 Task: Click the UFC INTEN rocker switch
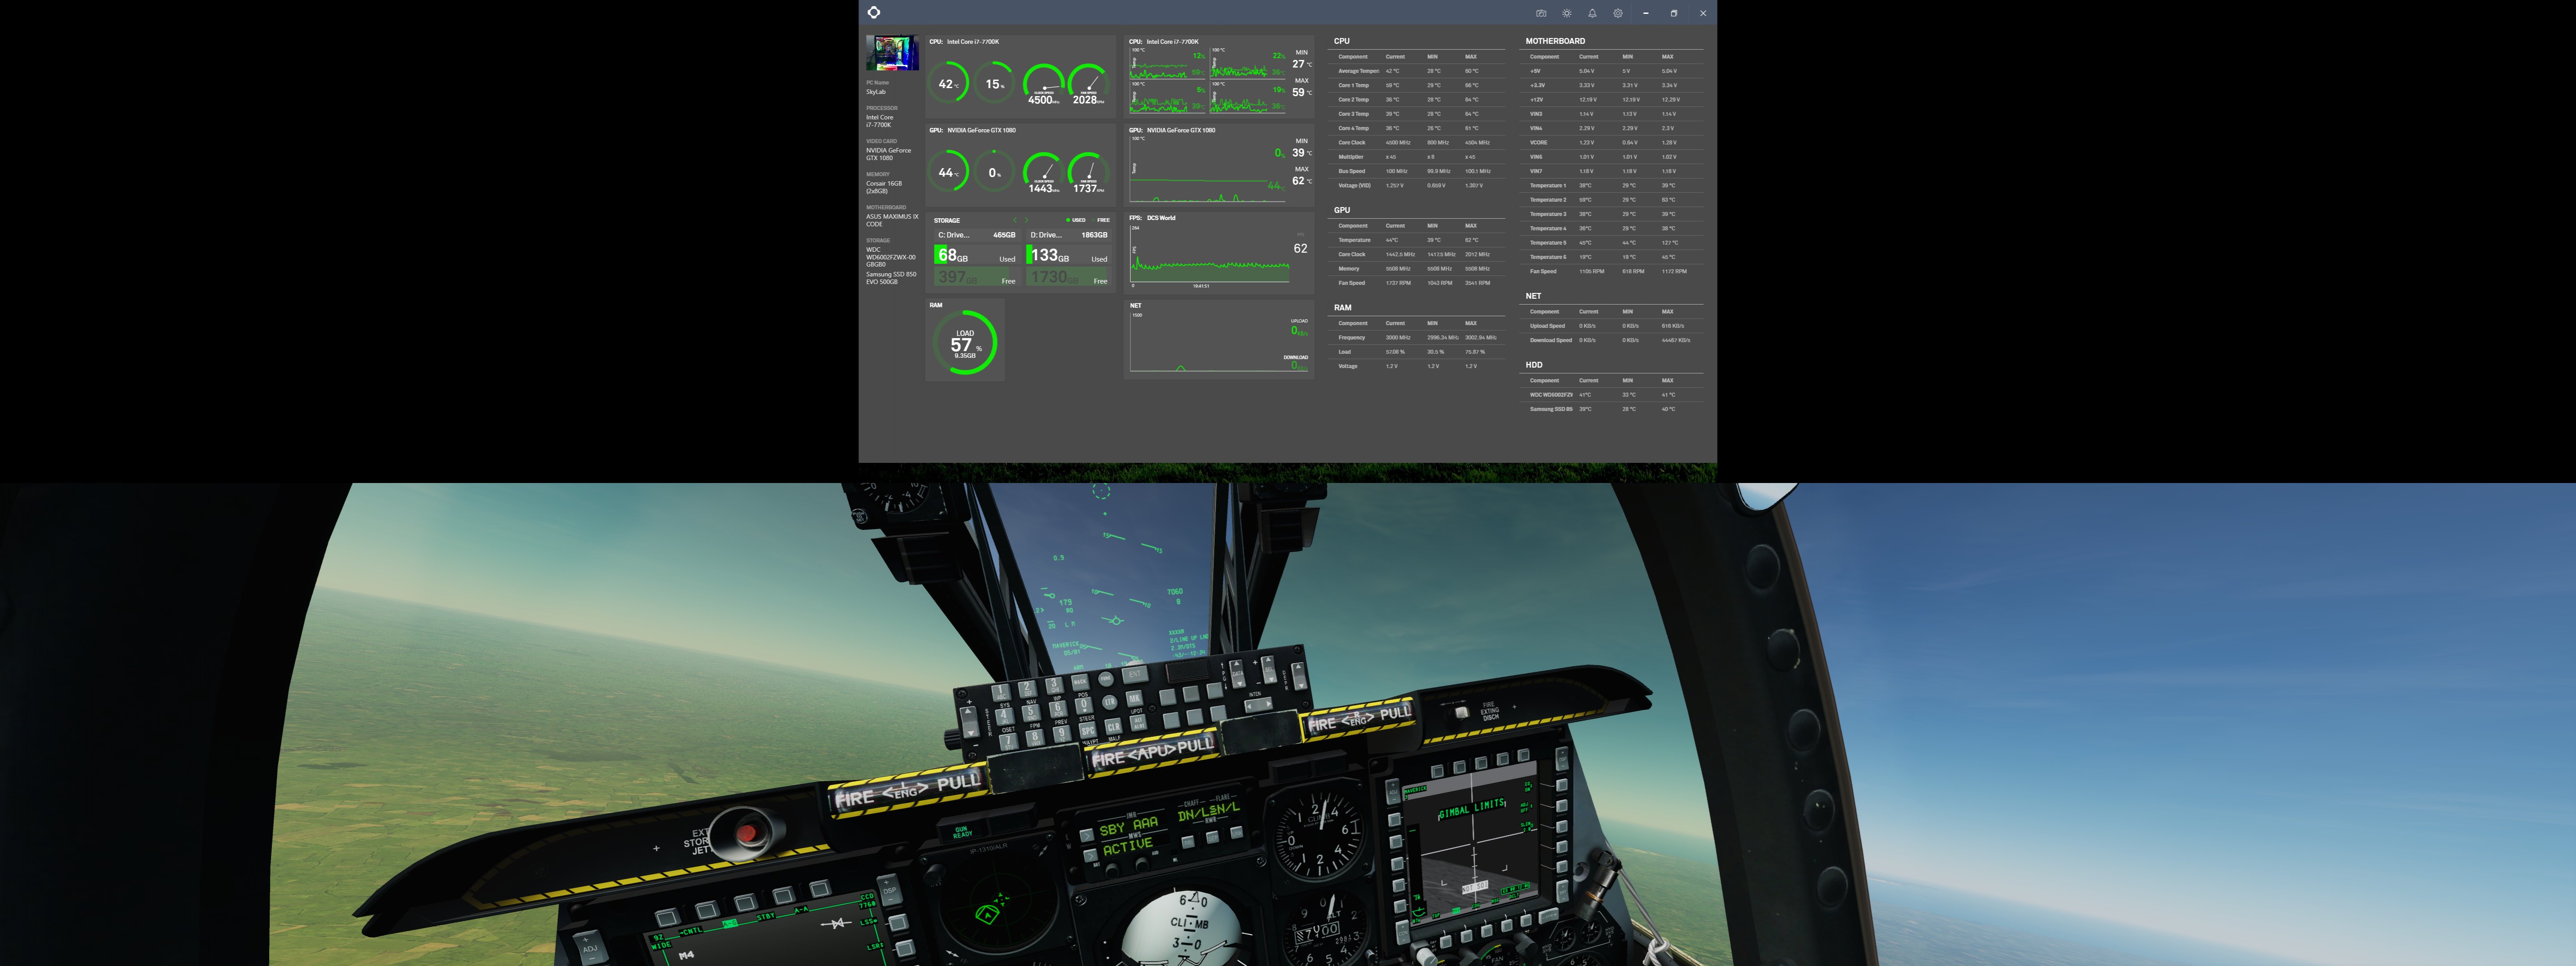1259,705
